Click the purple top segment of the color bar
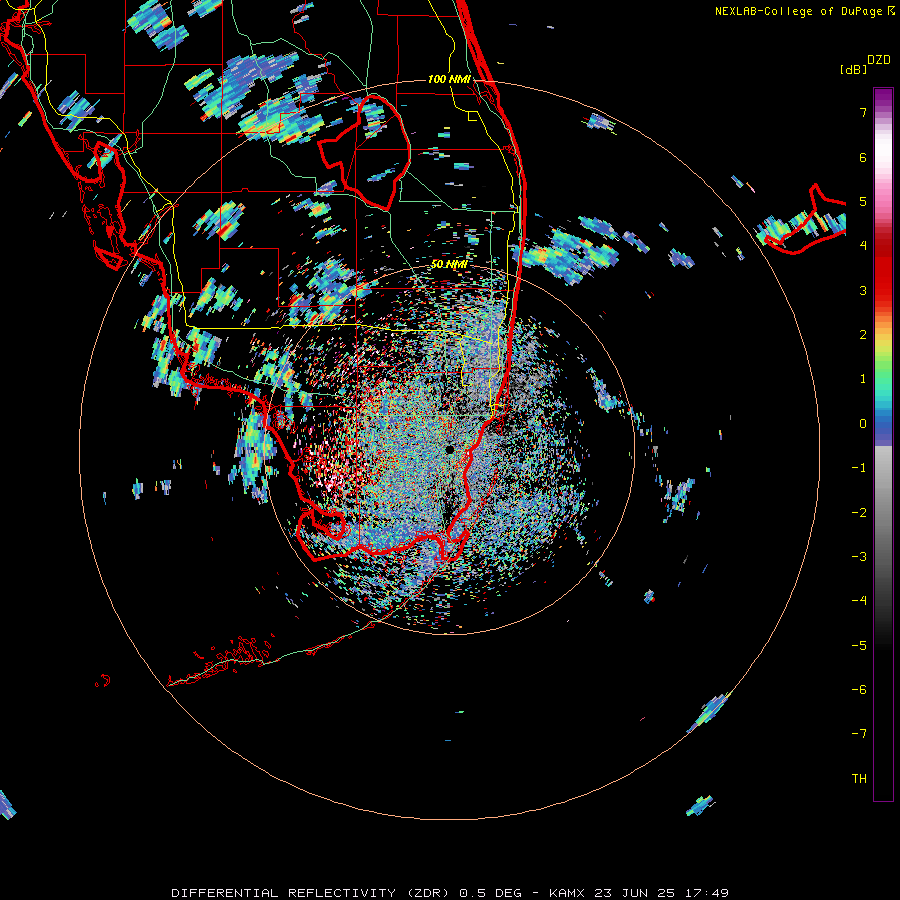 [x=883, y=98]
